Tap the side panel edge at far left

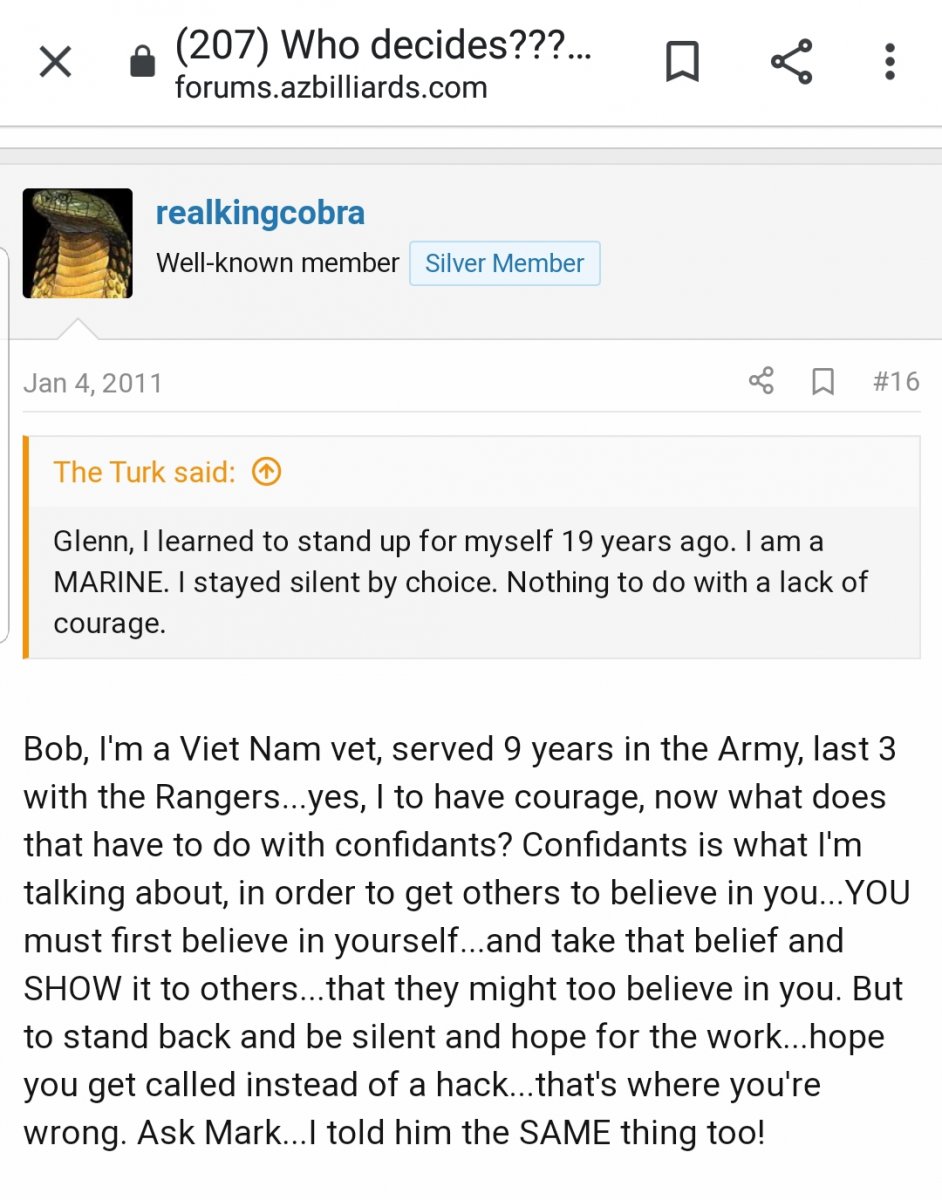pos(5,445)
